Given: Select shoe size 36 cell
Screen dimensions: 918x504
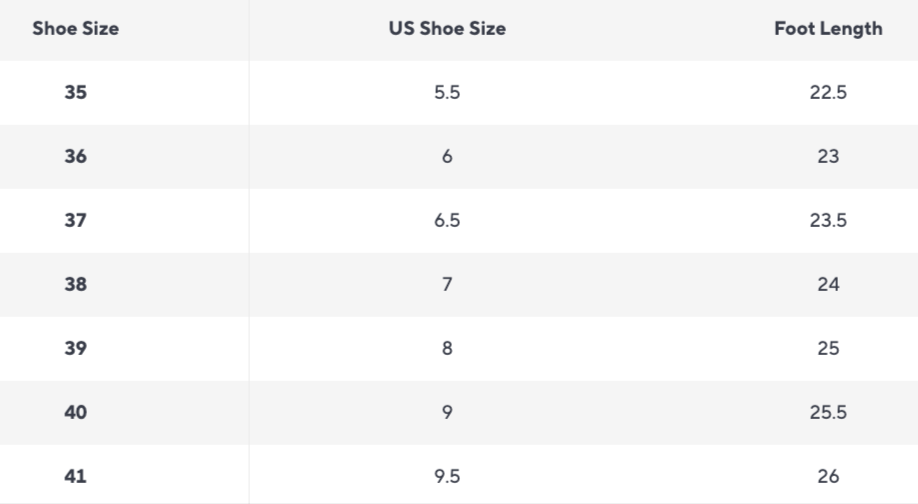Looking at the screenshot, I should [x=75, y=157].
